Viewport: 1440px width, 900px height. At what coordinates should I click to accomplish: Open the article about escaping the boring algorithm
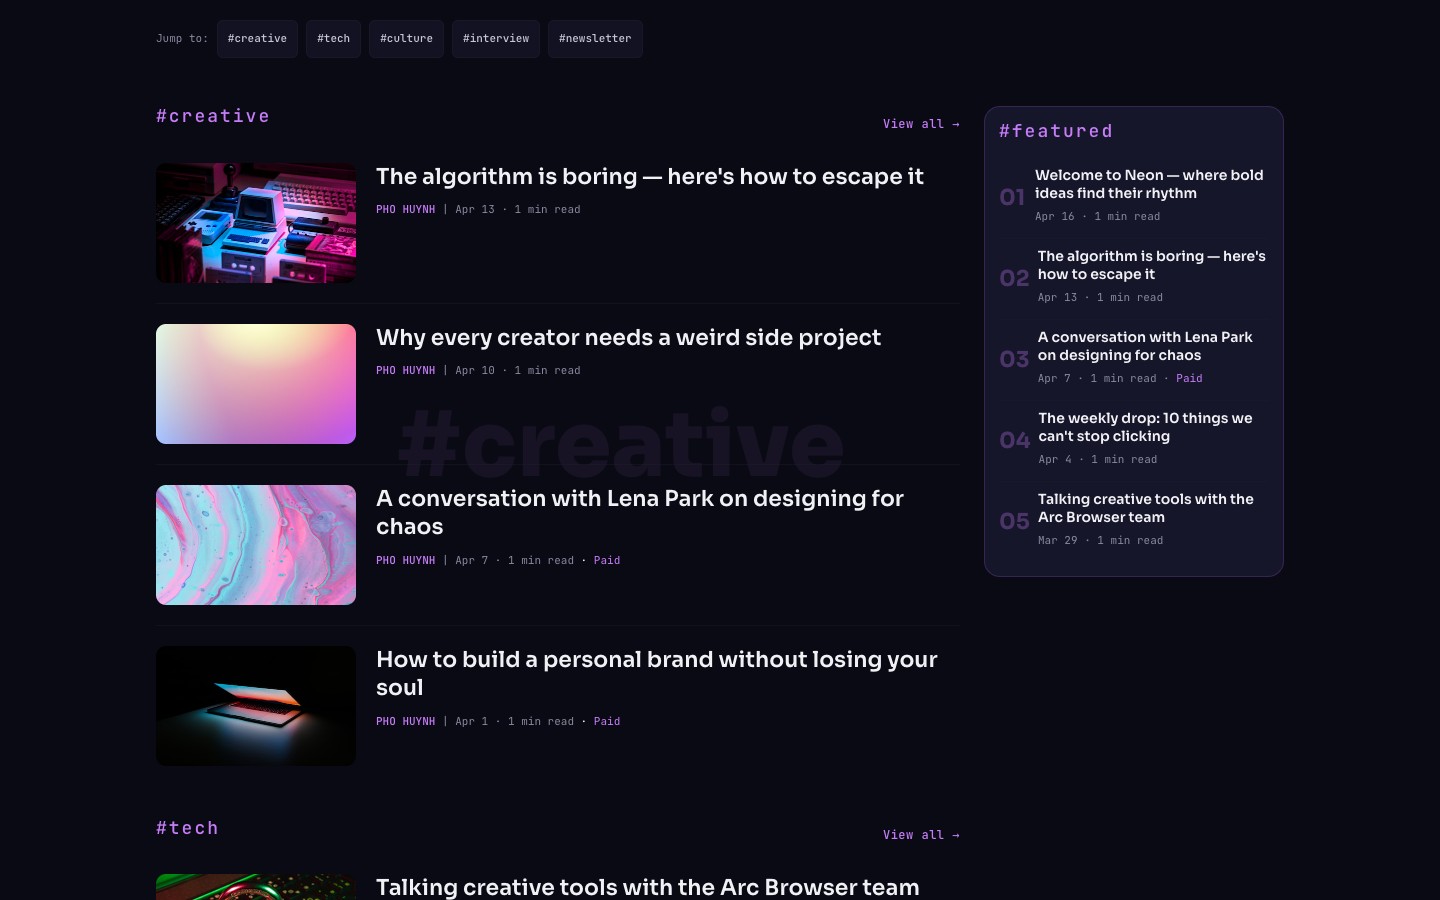(x=650, y=177)
